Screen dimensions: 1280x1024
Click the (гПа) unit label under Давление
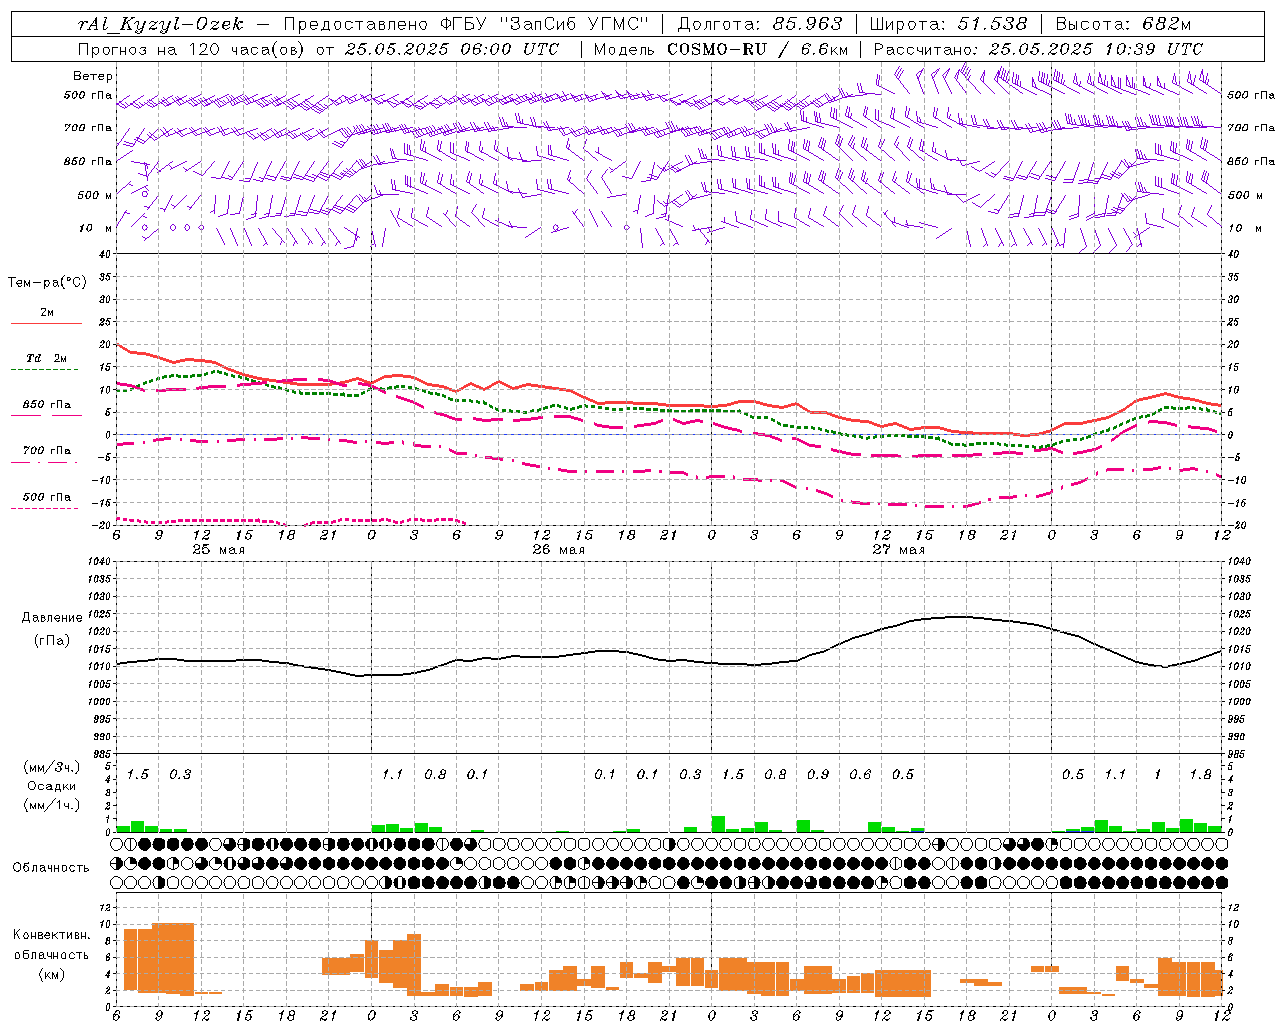tap(52, 641)
